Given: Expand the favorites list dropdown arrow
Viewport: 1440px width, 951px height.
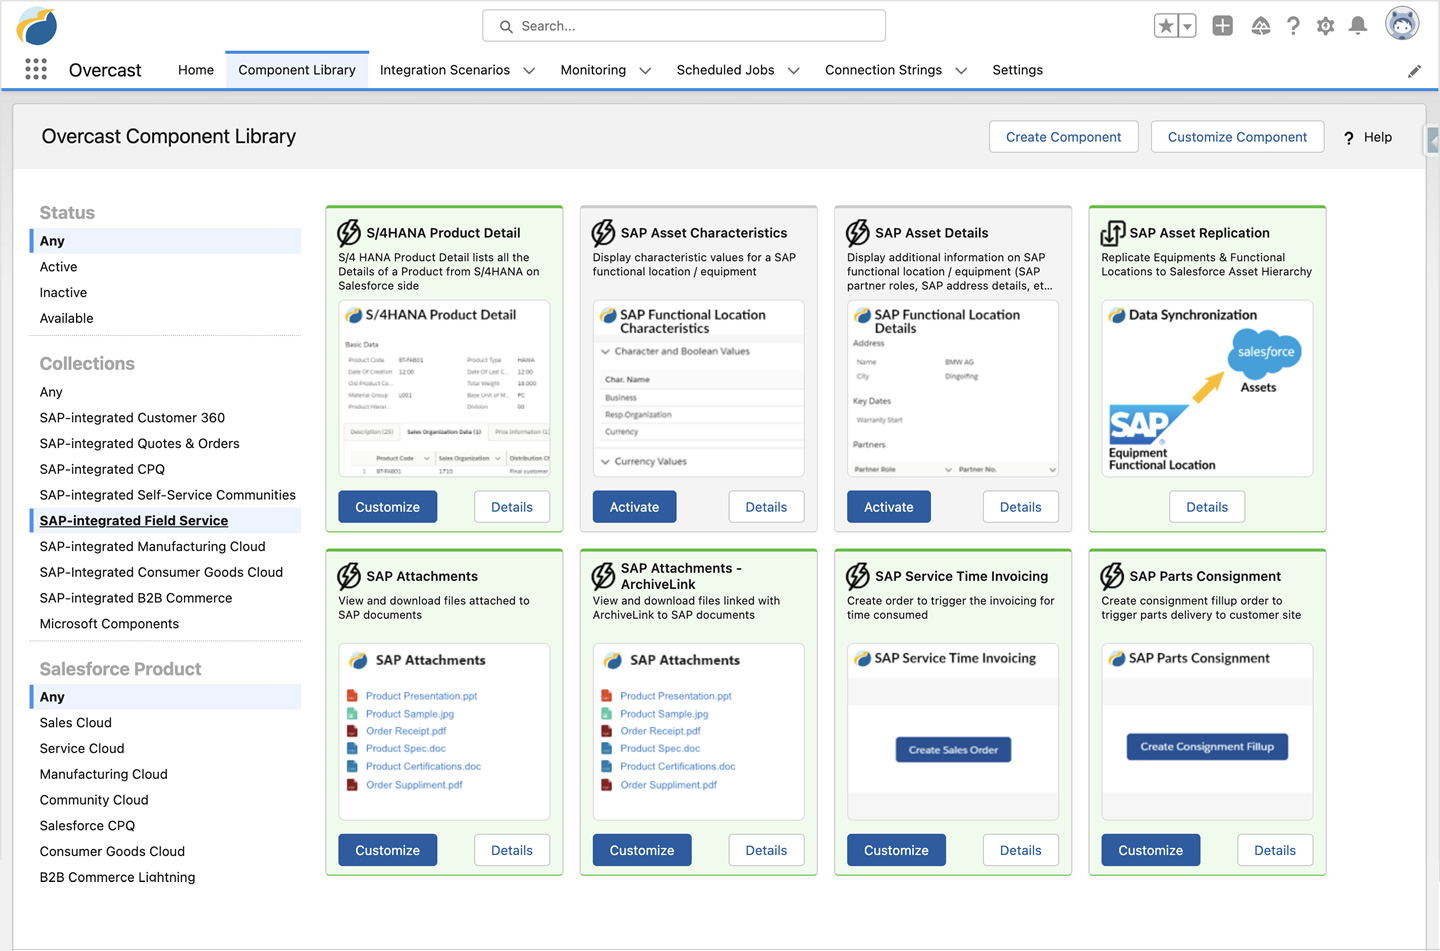Looking at the screenshot, I should point(1187,26).
